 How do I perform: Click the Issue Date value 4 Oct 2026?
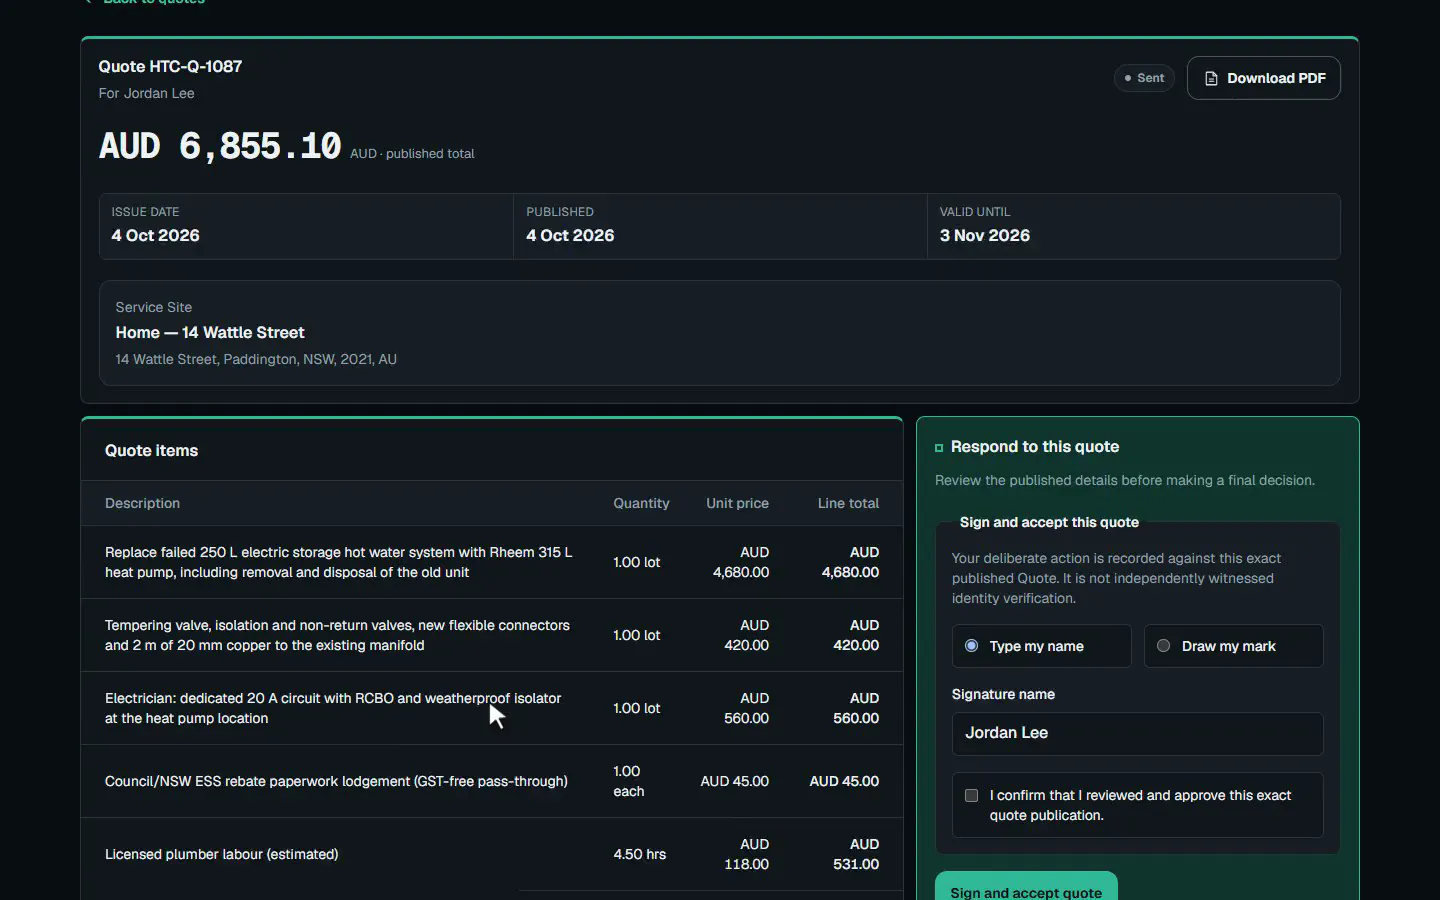[x=155, y=236]
